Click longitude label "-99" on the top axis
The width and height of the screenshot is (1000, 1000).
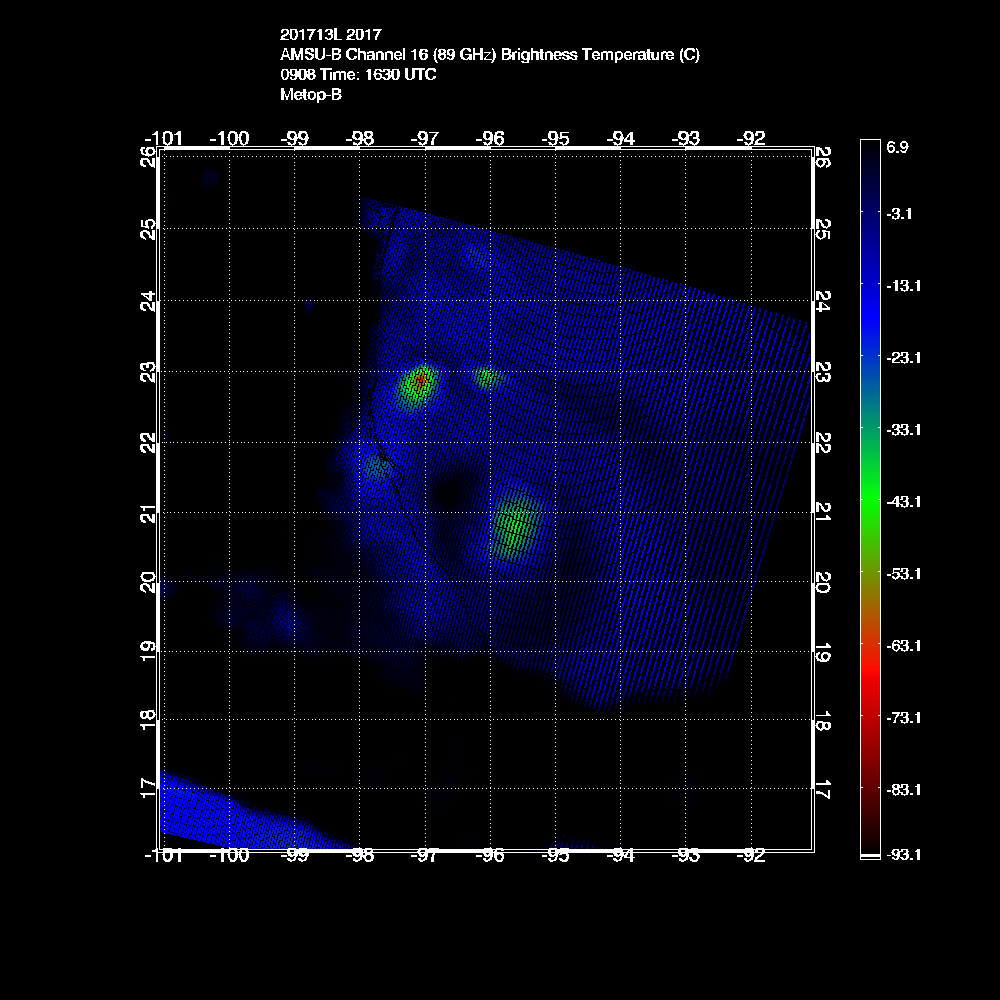(295, 138)
